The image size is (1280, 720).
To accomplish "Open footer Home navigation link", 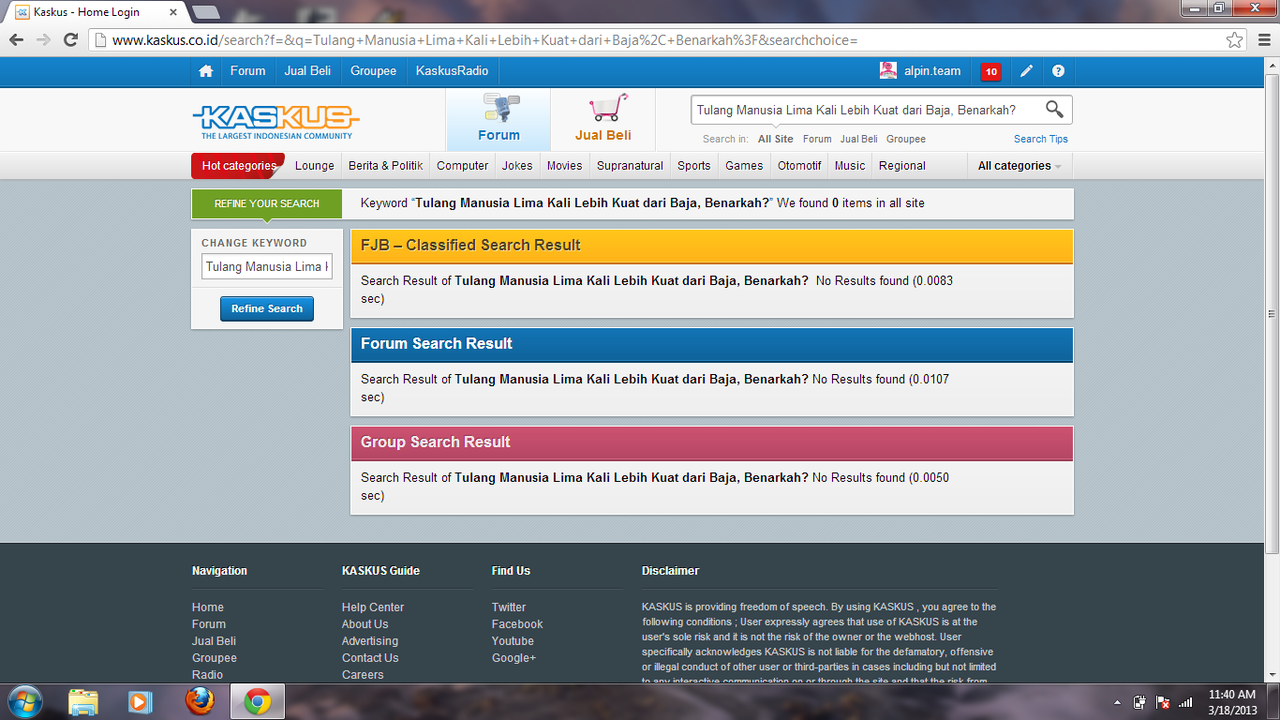I will [x=208, y=607].
